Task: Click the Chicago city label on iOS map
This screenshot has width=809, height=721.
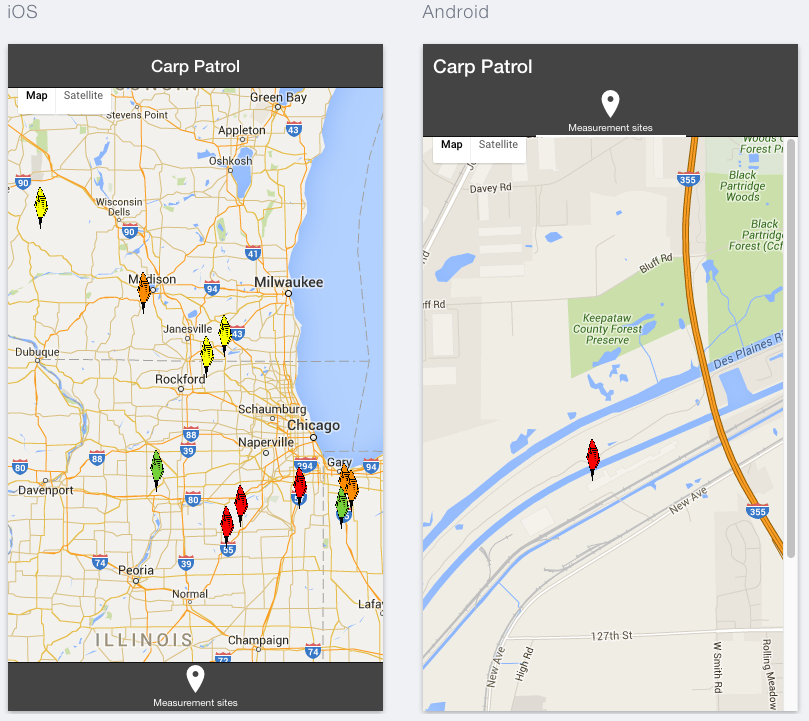Action: click(x=313, y=425)
